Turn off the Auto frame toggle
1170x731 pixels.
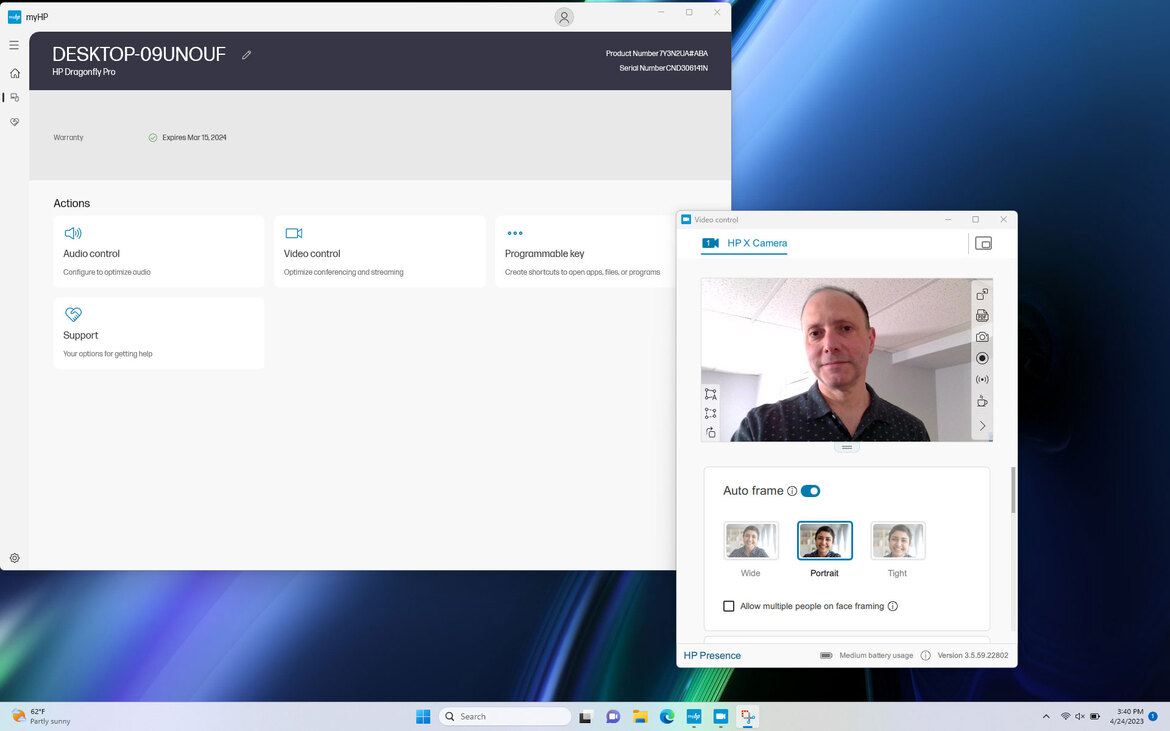(810, 491)
